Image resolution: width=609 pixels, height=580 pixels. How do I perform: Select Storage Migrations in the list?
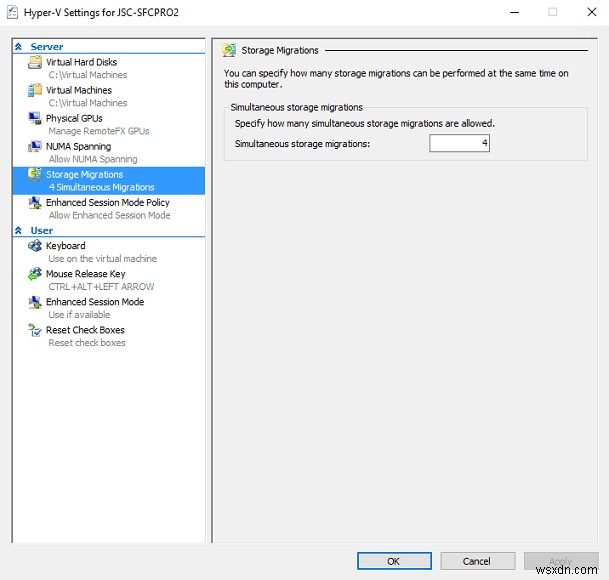coord(108,181)
